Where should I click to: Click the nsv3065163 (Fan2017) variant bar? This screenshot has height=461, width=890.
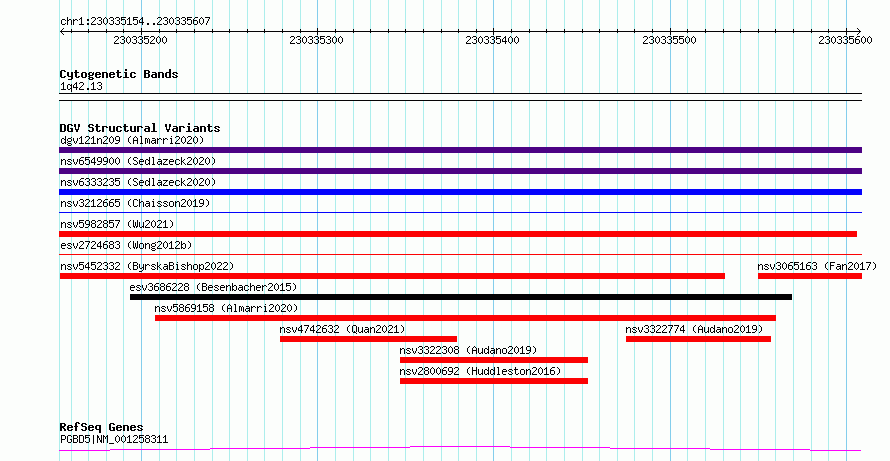pyautogui.click(x=810, y=276)
